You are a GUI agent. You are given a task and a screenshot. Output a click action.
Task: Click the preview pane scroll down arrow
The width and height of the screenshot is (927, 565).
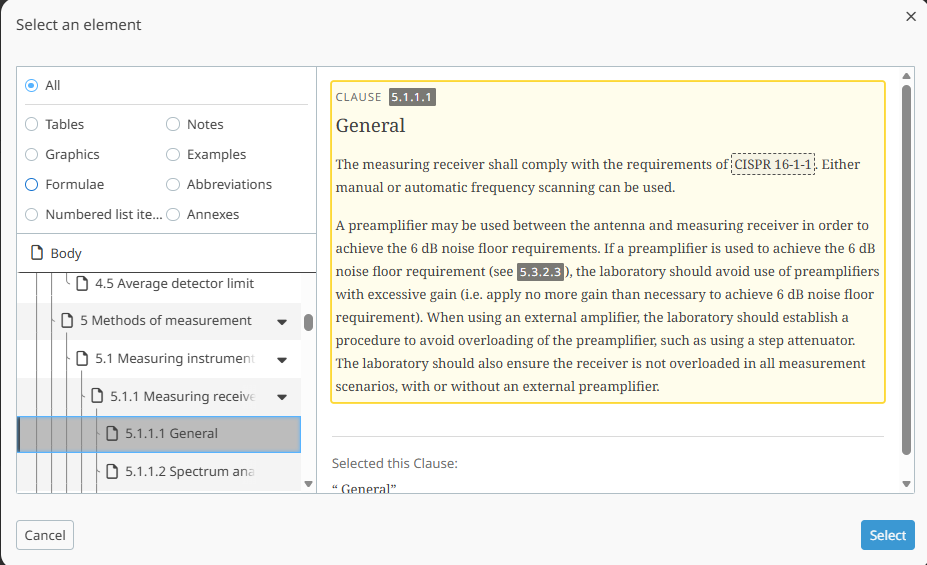coord(906,484)
